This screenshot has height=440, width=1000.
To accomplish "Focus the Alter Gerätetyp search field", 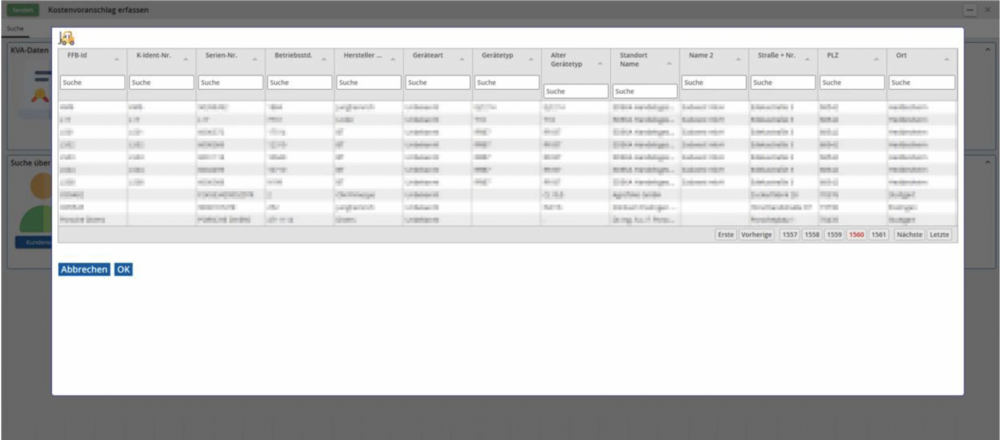I will [576, 91].
